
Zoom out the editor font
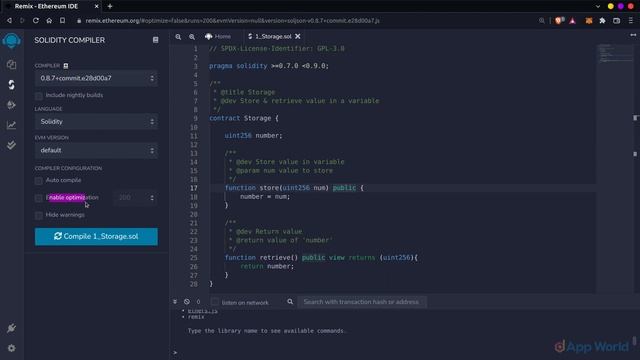(x=178, y=37)
